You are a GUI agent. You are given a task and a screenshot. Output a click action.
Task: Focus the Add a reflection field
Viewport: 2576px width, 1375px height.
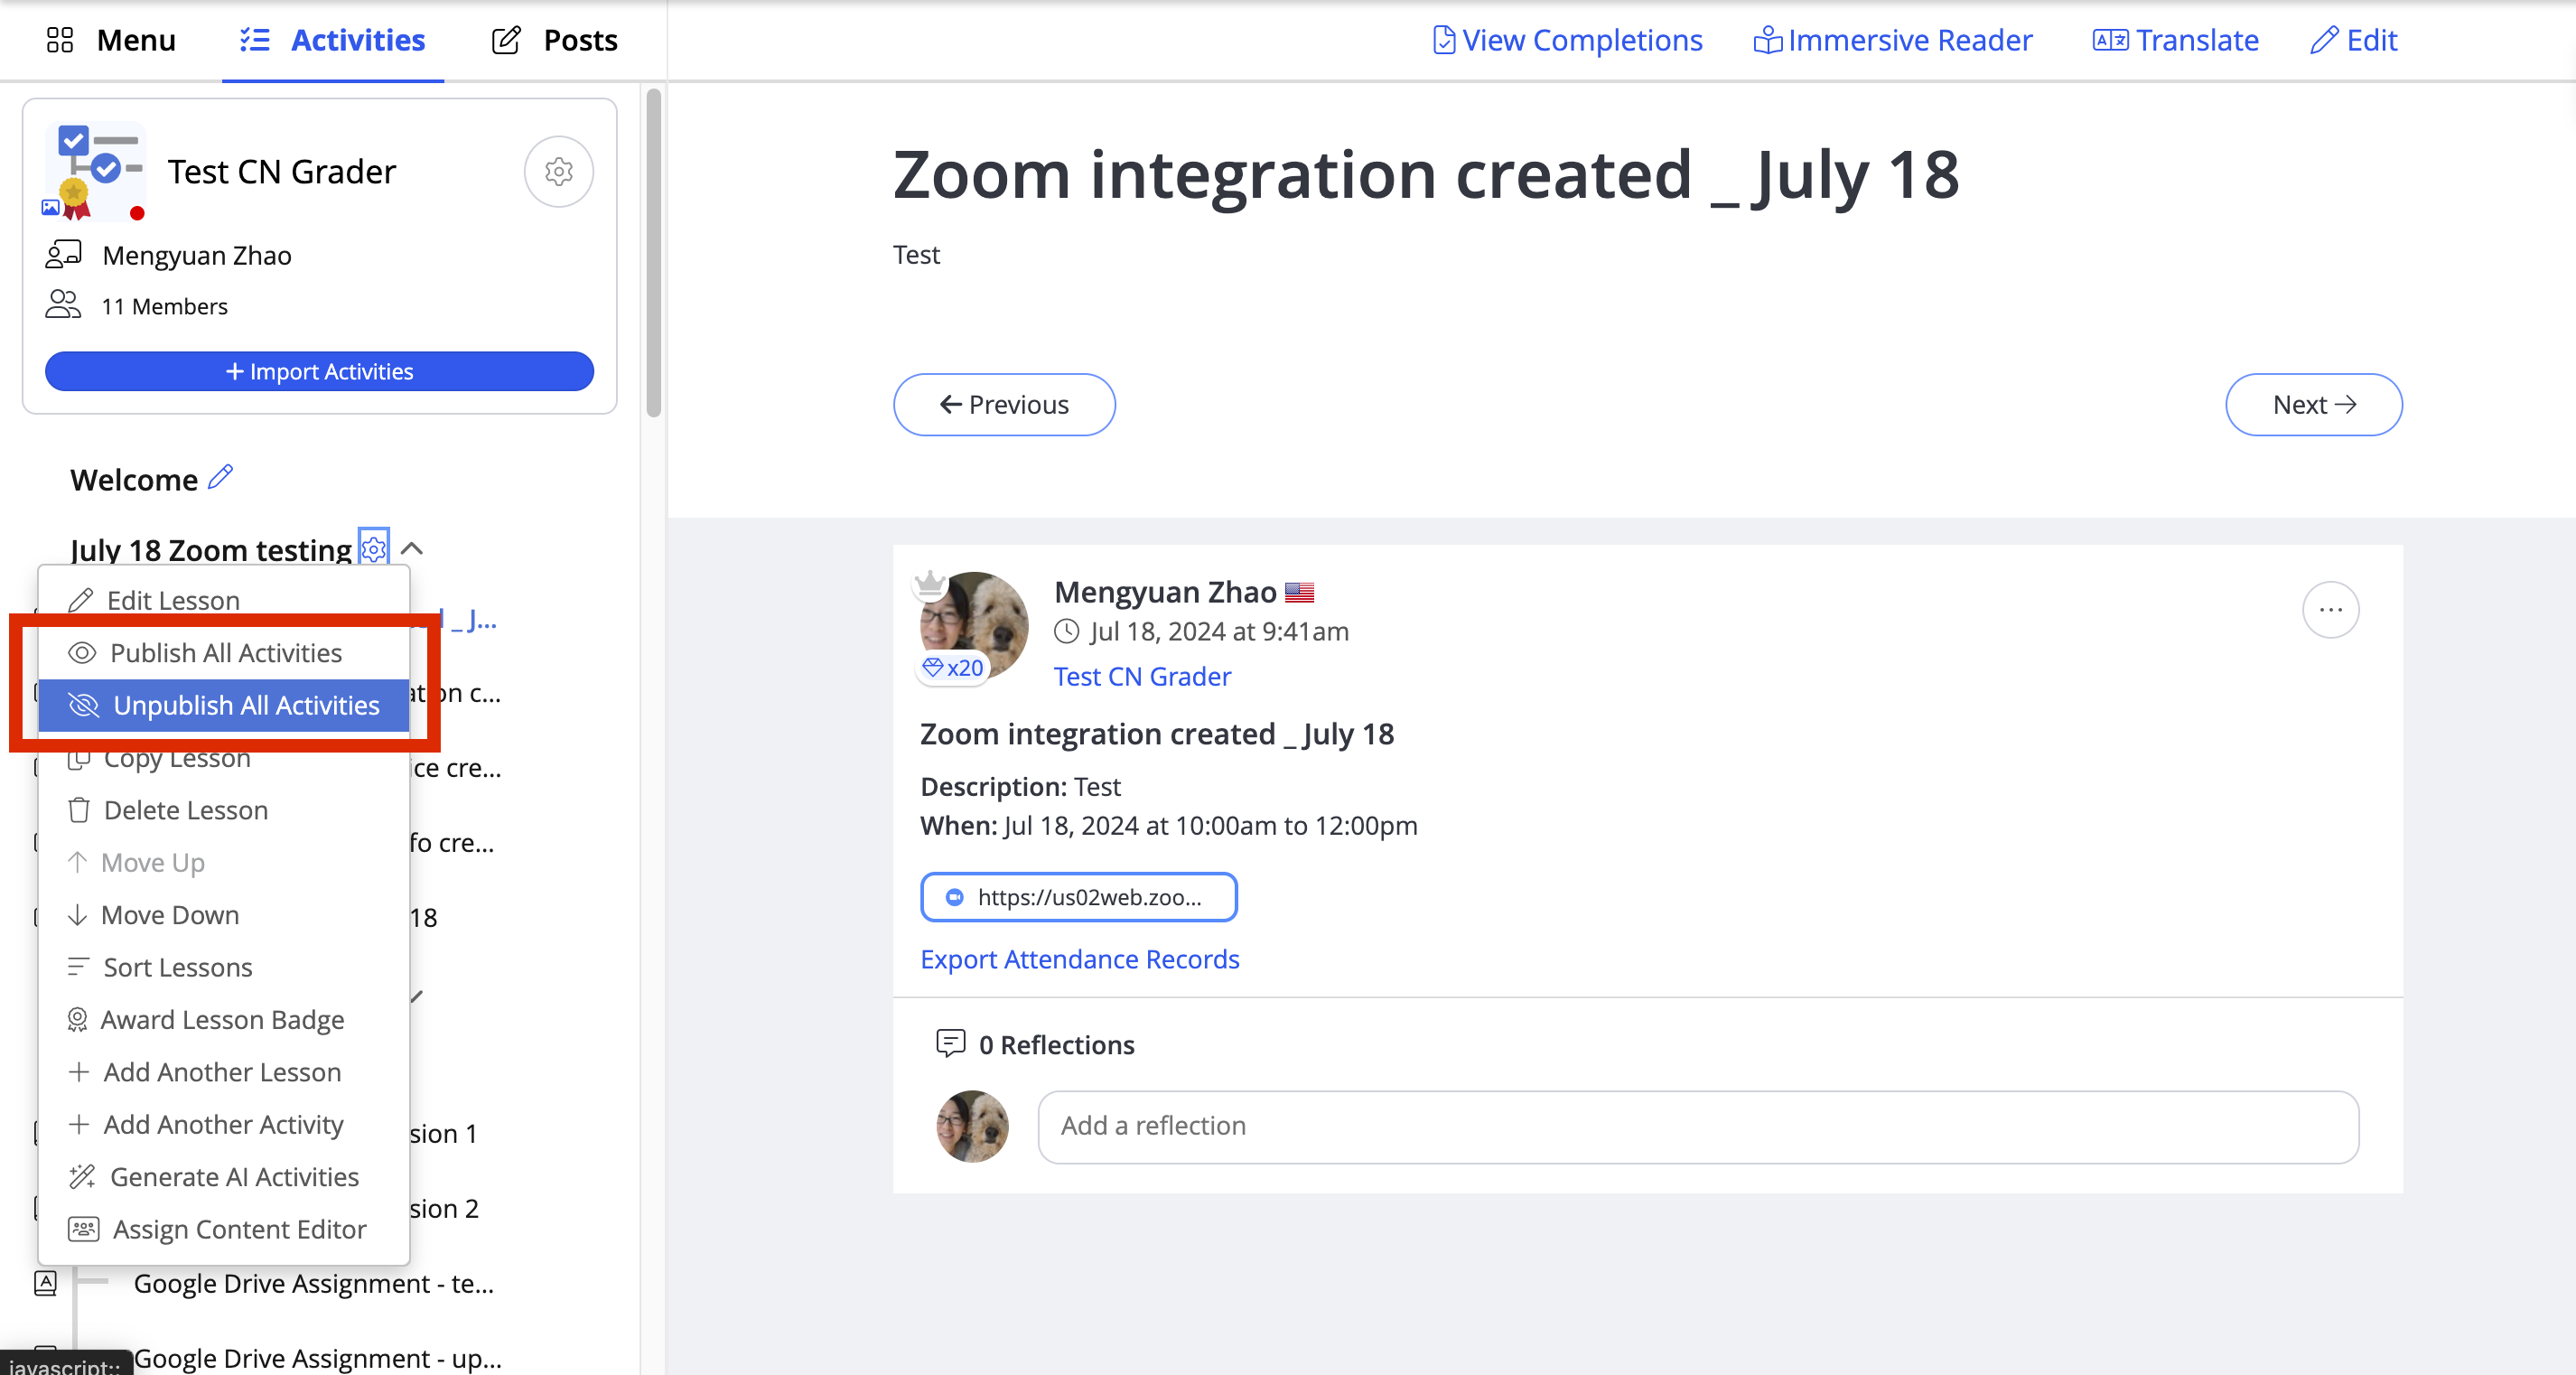coord(1698,1126)
